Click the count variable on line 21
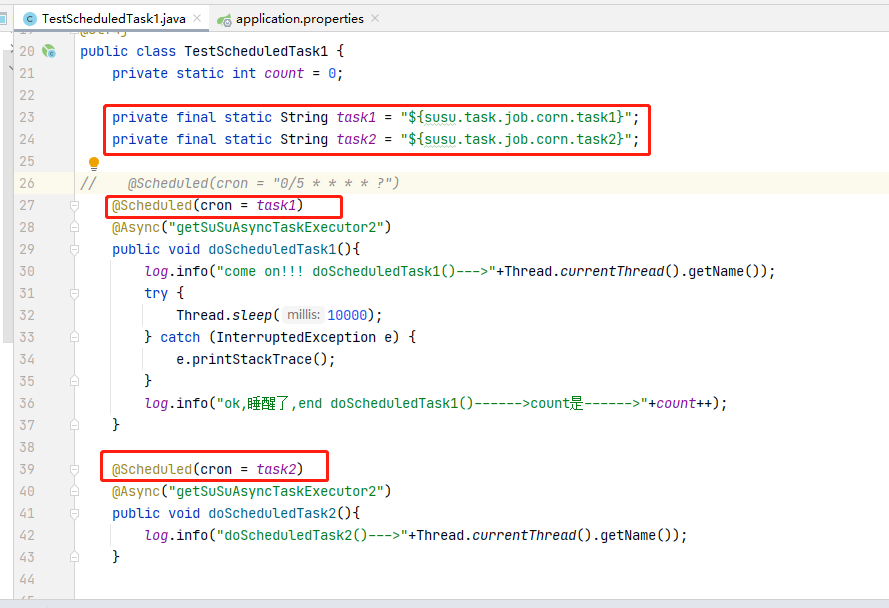Screen dimensions: 889x608 [283, 72]
